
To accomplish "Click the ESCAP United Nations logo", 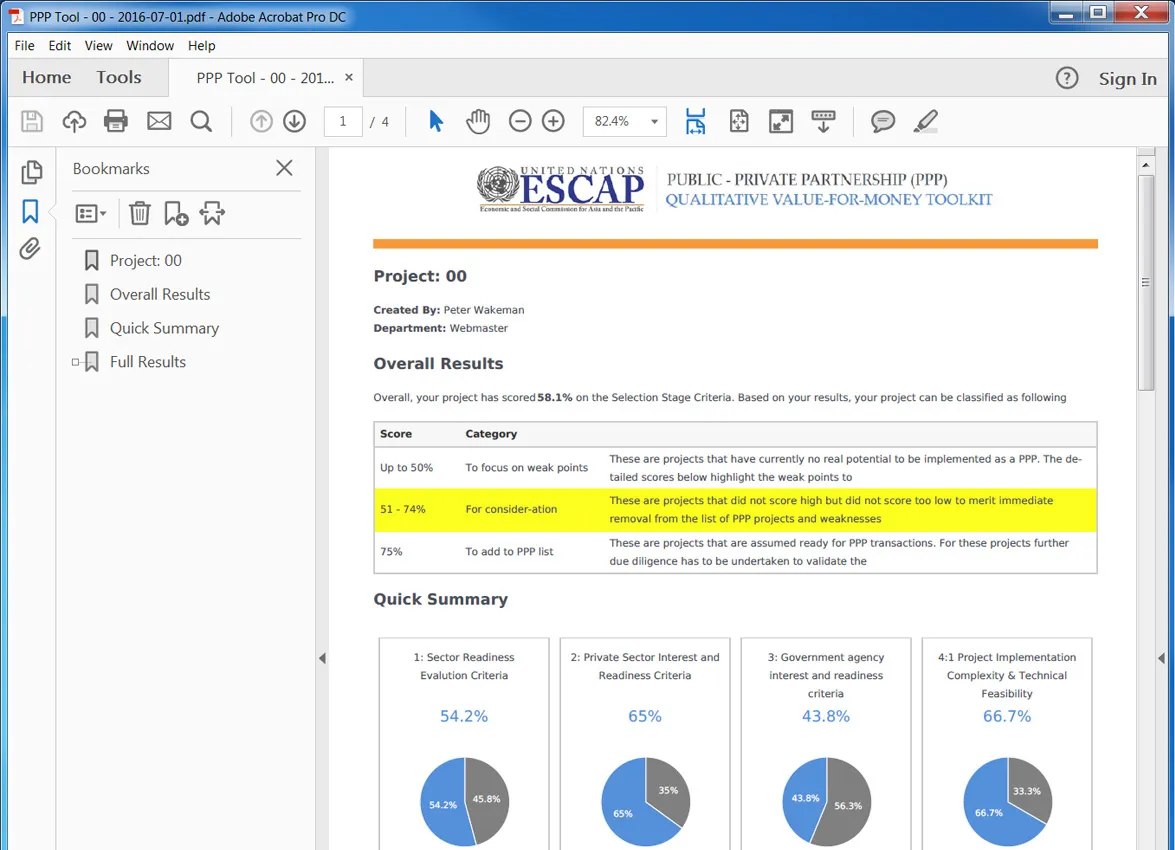I will (561, 189).
